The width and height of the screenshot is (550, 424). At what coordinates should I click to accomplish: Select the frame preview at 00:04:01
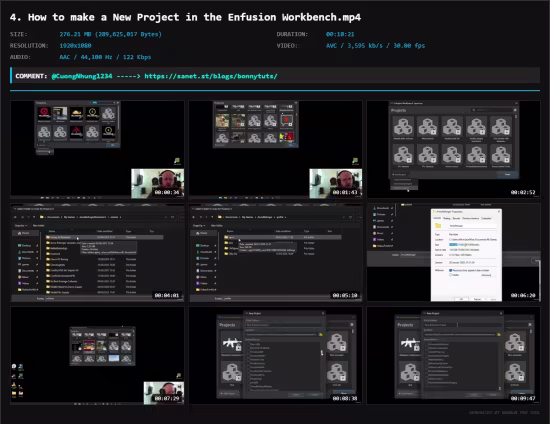point(97,253)
